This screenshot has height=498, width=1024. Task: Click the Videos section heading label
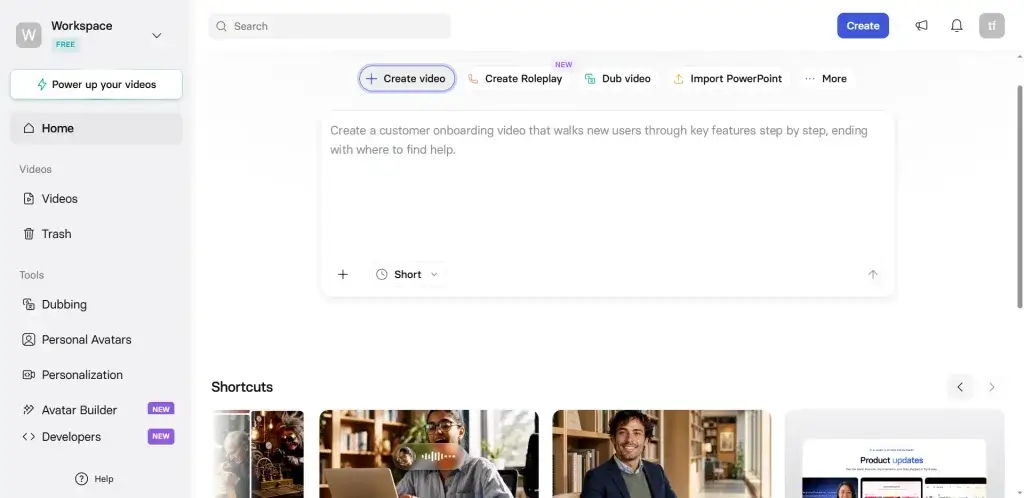(x=35, y=169)
